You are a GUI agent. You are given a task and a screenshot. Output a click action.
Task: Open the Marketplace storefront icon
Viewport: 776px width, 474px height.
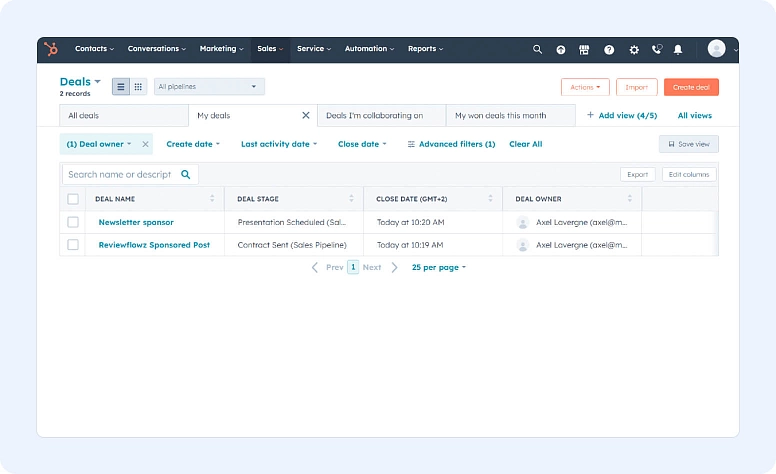[x=584, y=49]
